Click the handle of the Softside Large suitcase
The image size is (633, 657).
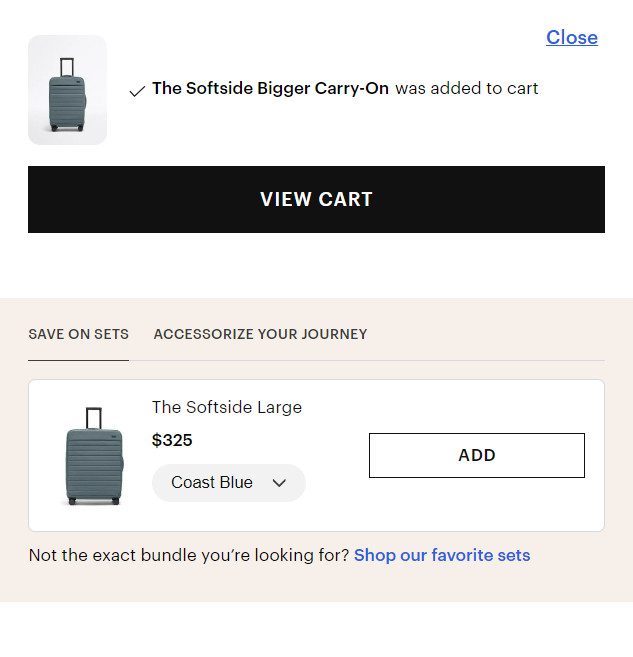point(94,416)
